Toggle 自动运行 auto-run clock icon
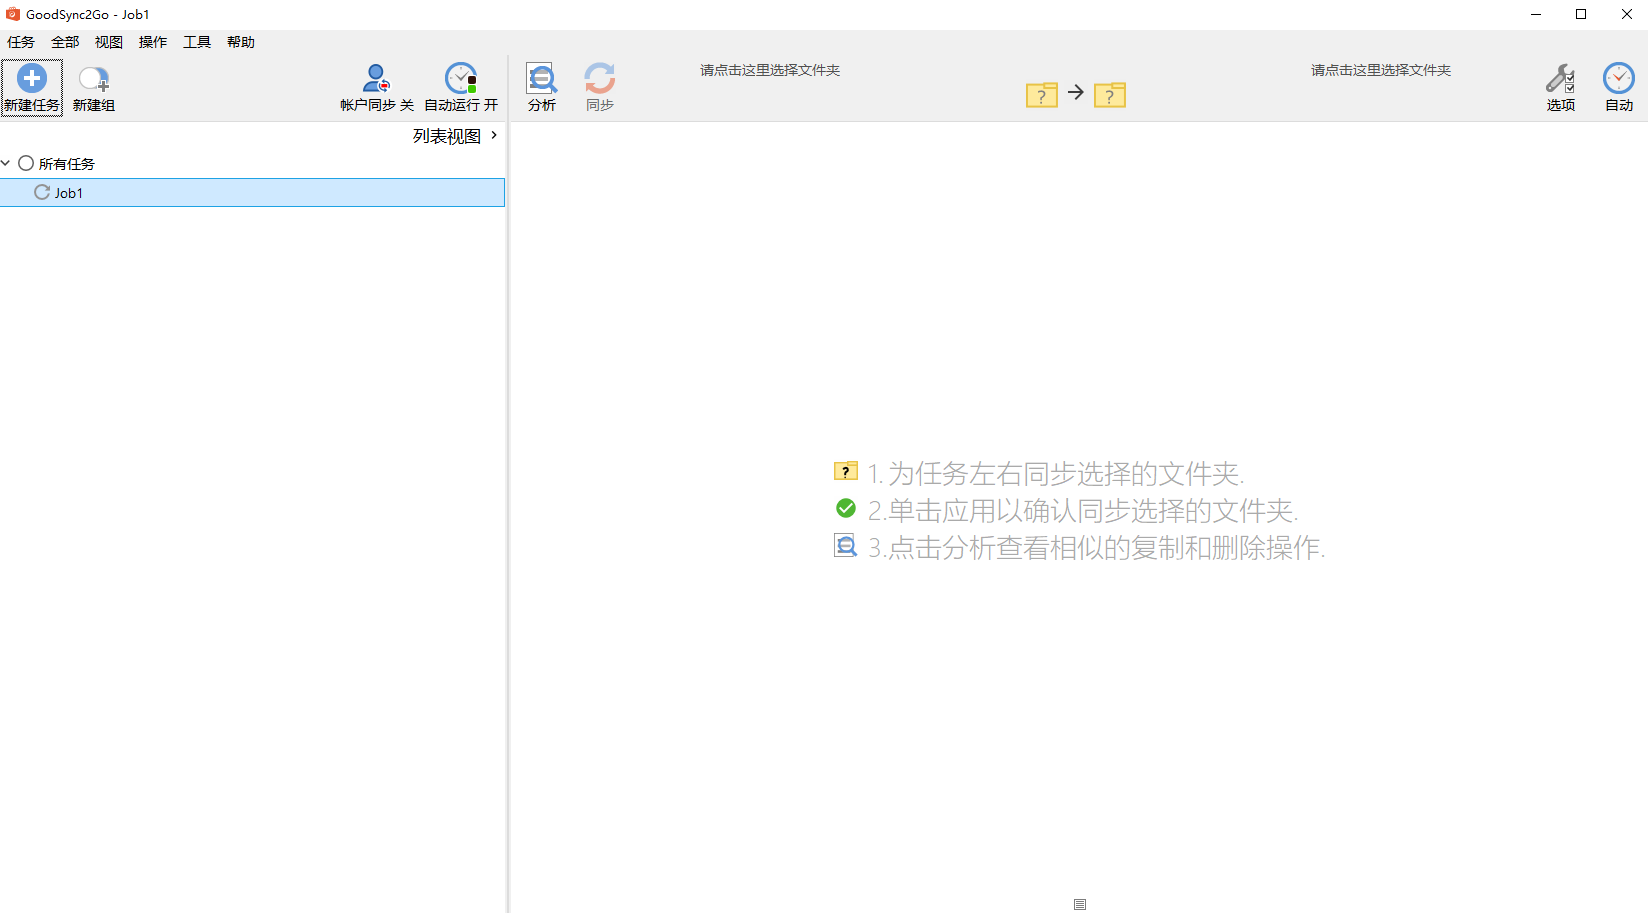The image size is (1648, 913). point(461,78)
